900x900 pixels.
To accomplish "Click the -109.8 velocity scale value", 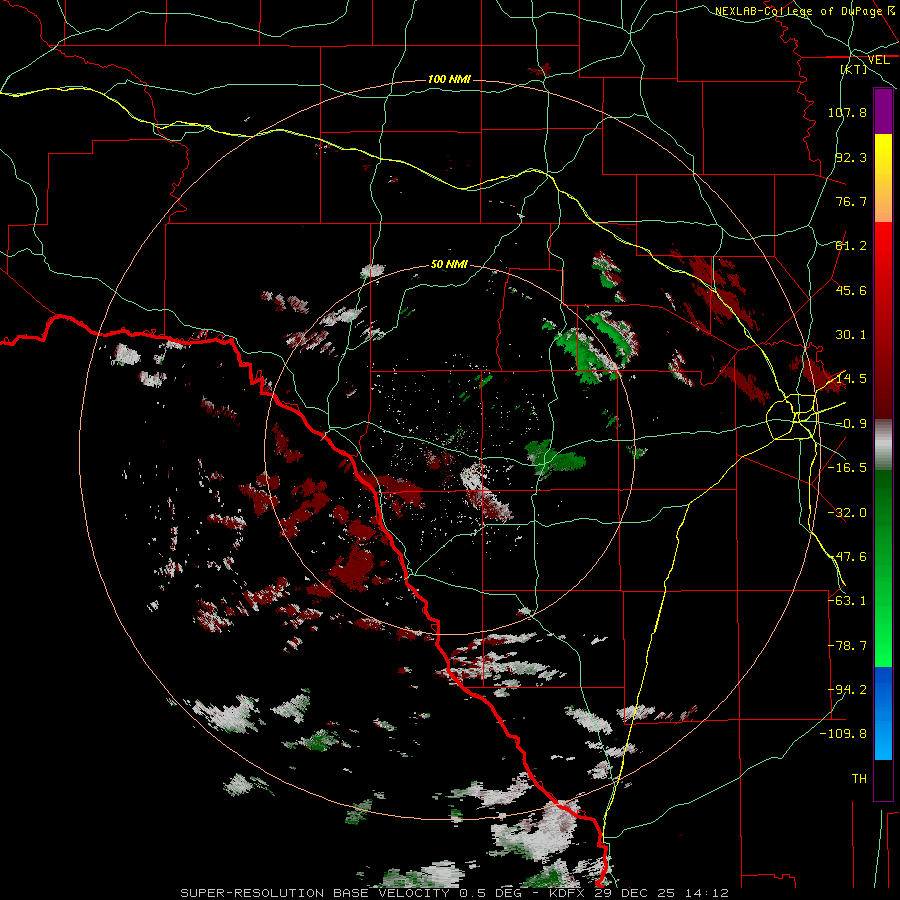I will tap(843, 734).
